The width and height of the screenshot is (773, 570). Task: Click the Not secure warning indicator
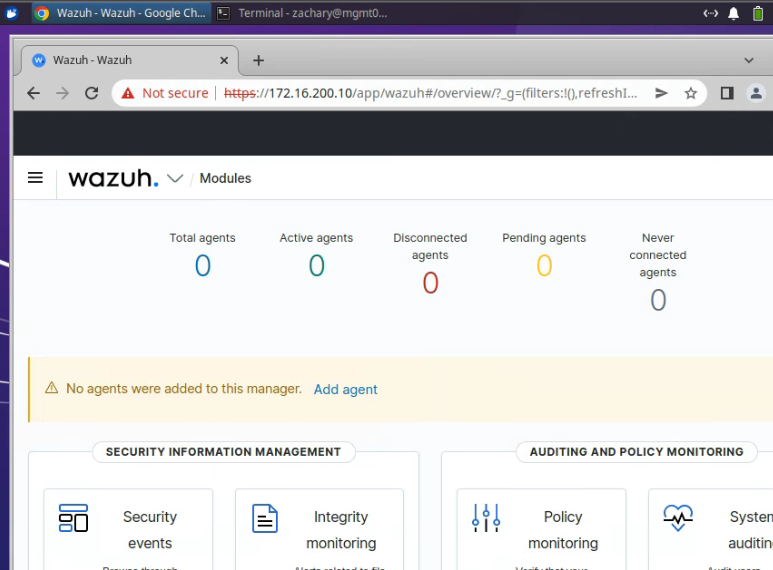pyautogui.click(x=165, y=93)
